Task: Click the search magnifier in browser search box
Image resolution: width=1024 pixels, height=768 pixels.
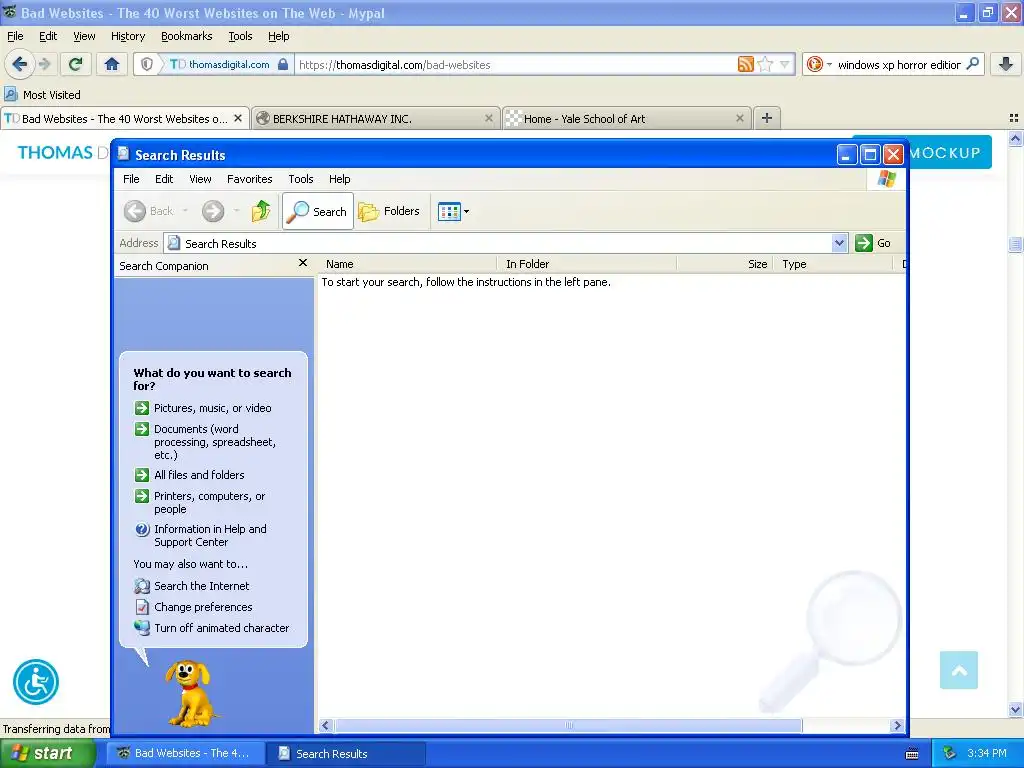Action: (x=972, y=64)
